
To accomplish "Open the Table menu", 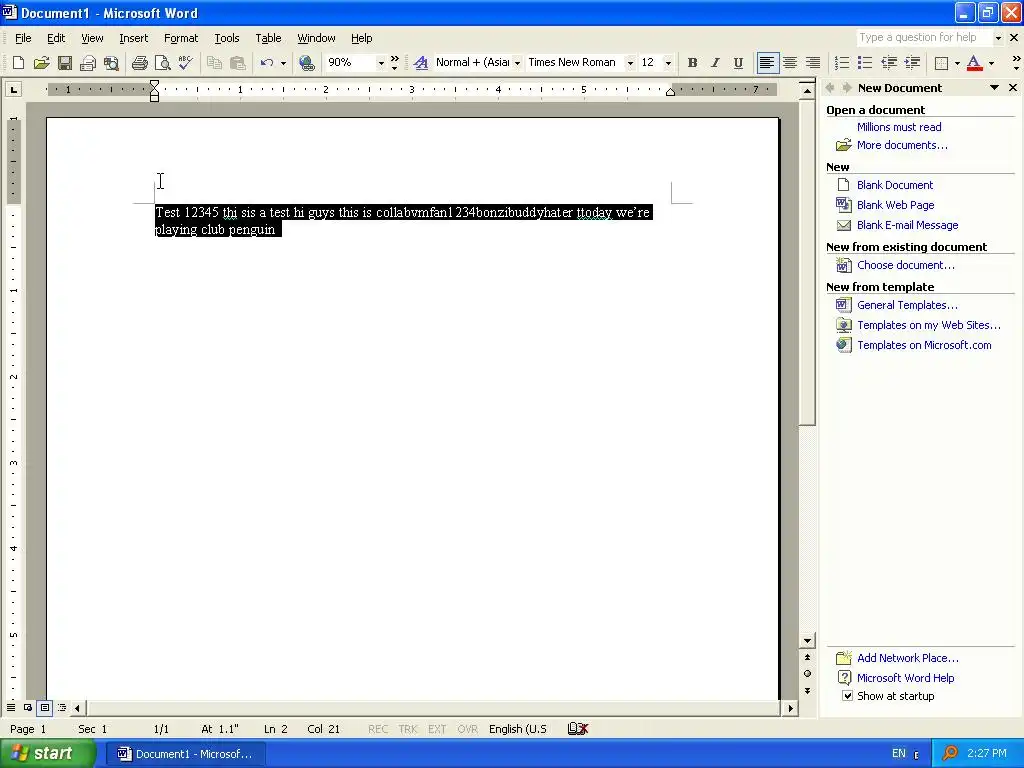I will pos(268,38).
